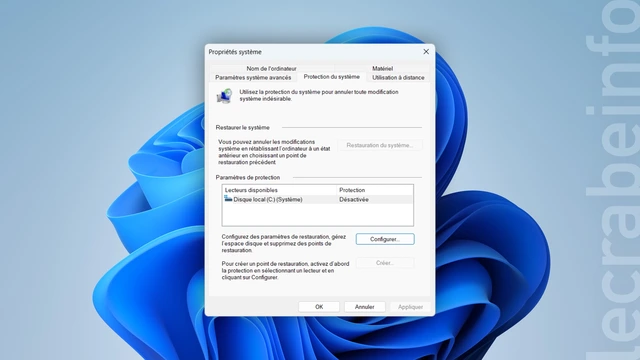Image resolution: width=640 pixels, height=360 pixels.
Task: Close the Propriétés système dialog
Action: 426,51
